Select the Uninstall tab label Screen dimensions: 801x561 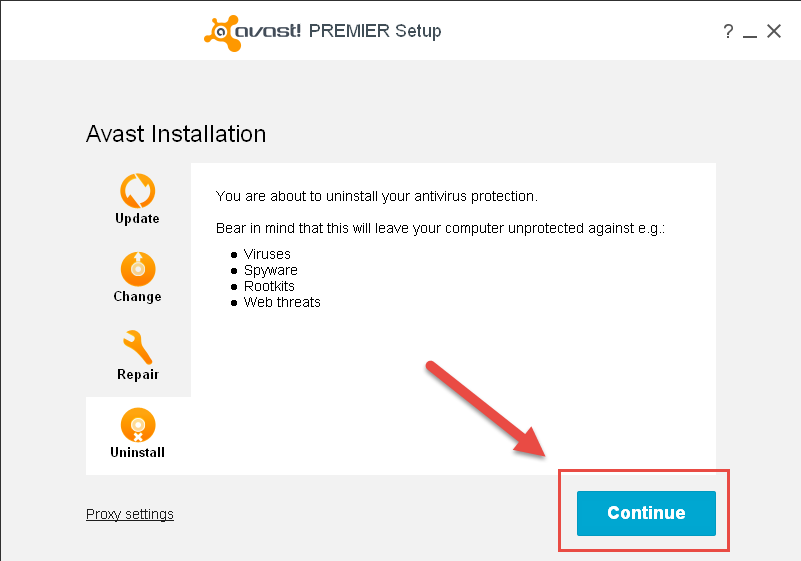(137, 452)
